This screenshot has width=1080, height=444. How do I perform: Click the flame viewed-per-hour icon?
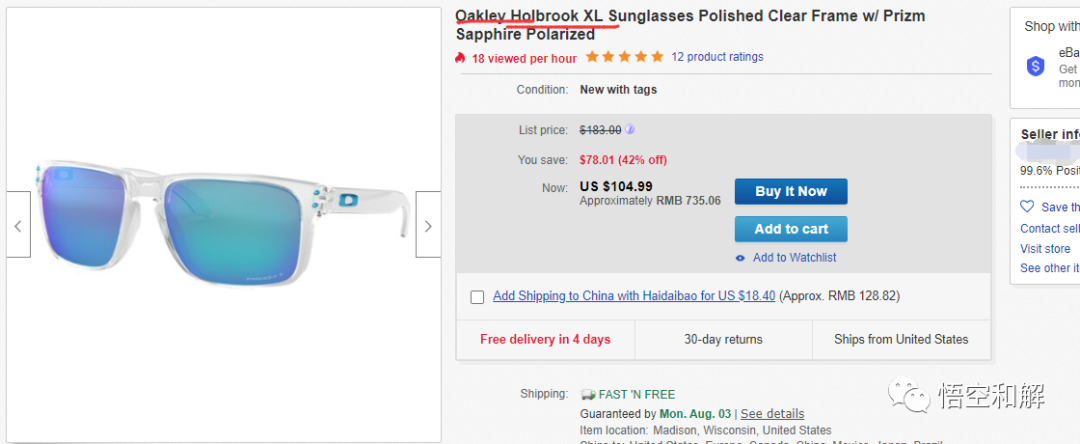pos(461,58)
